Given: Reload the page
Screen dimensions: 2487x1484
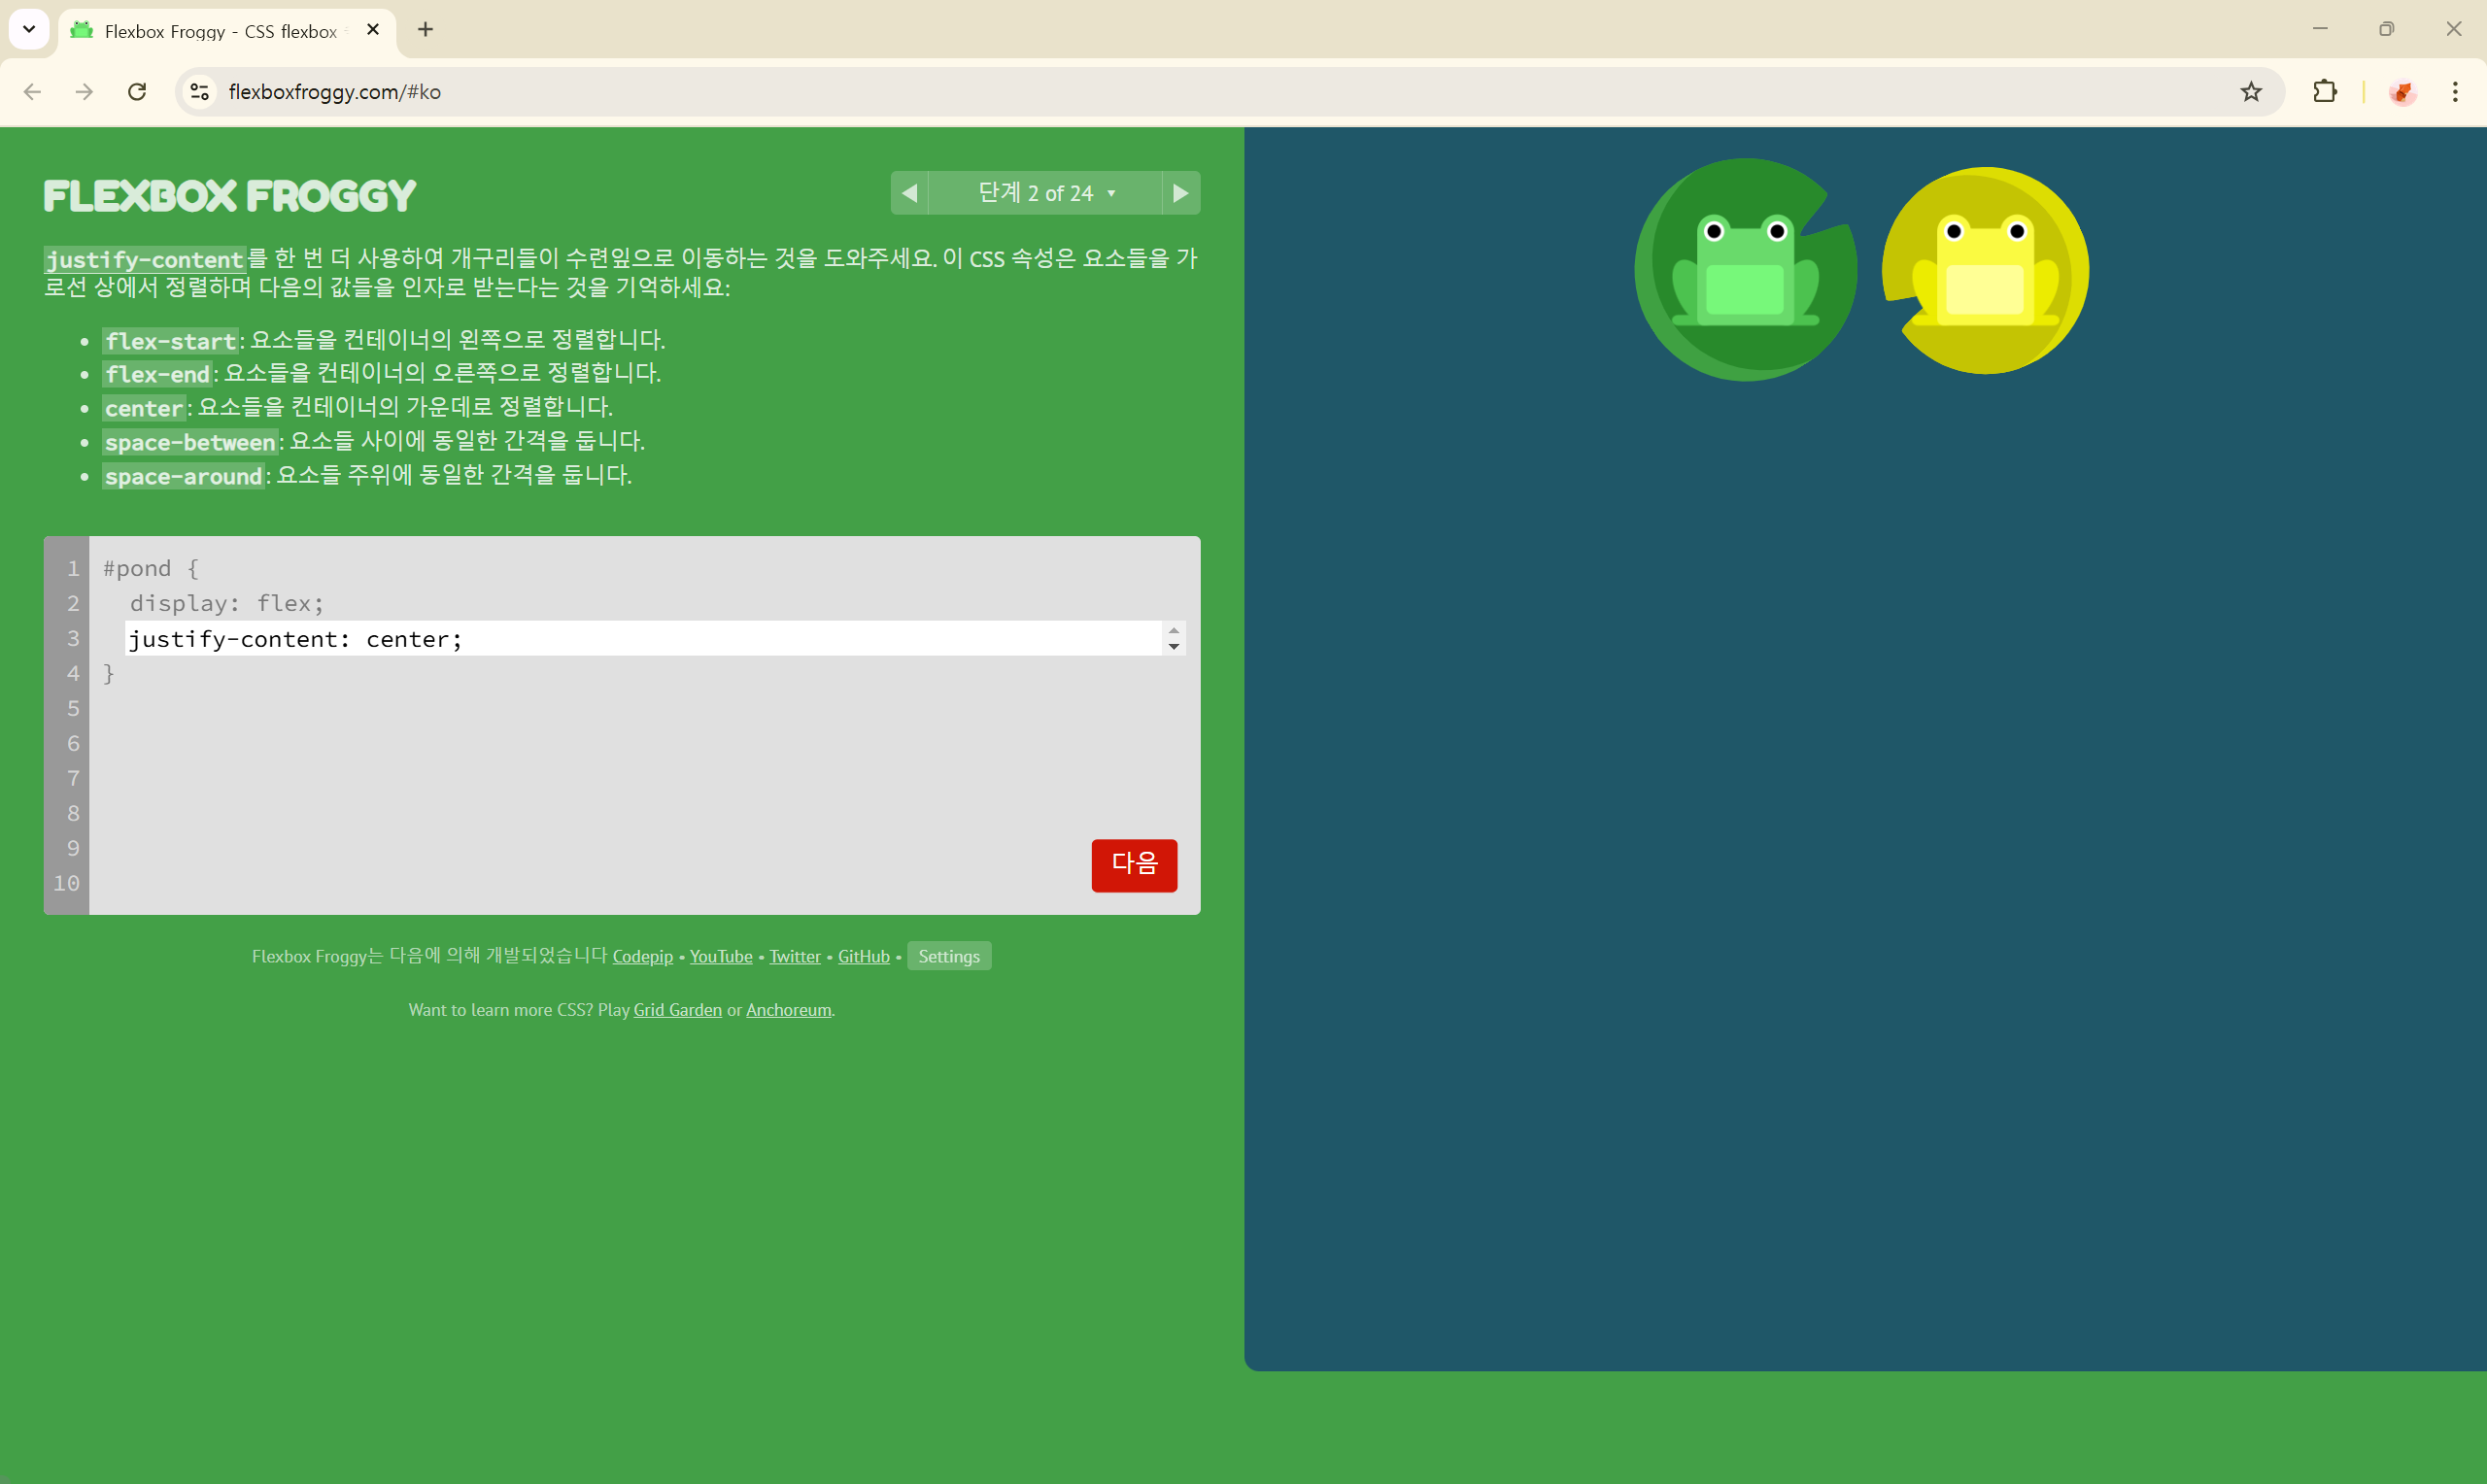Looking at the screenshot, I should [137, 92].
